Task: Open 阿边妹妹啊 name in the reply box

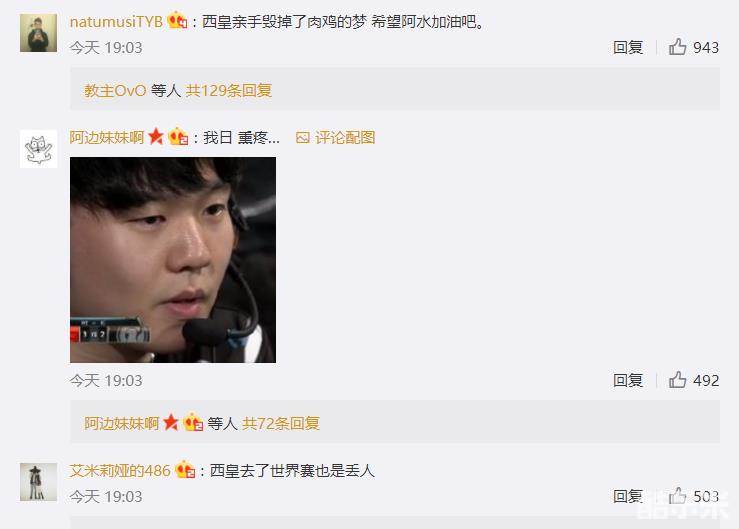Action: 122,423
